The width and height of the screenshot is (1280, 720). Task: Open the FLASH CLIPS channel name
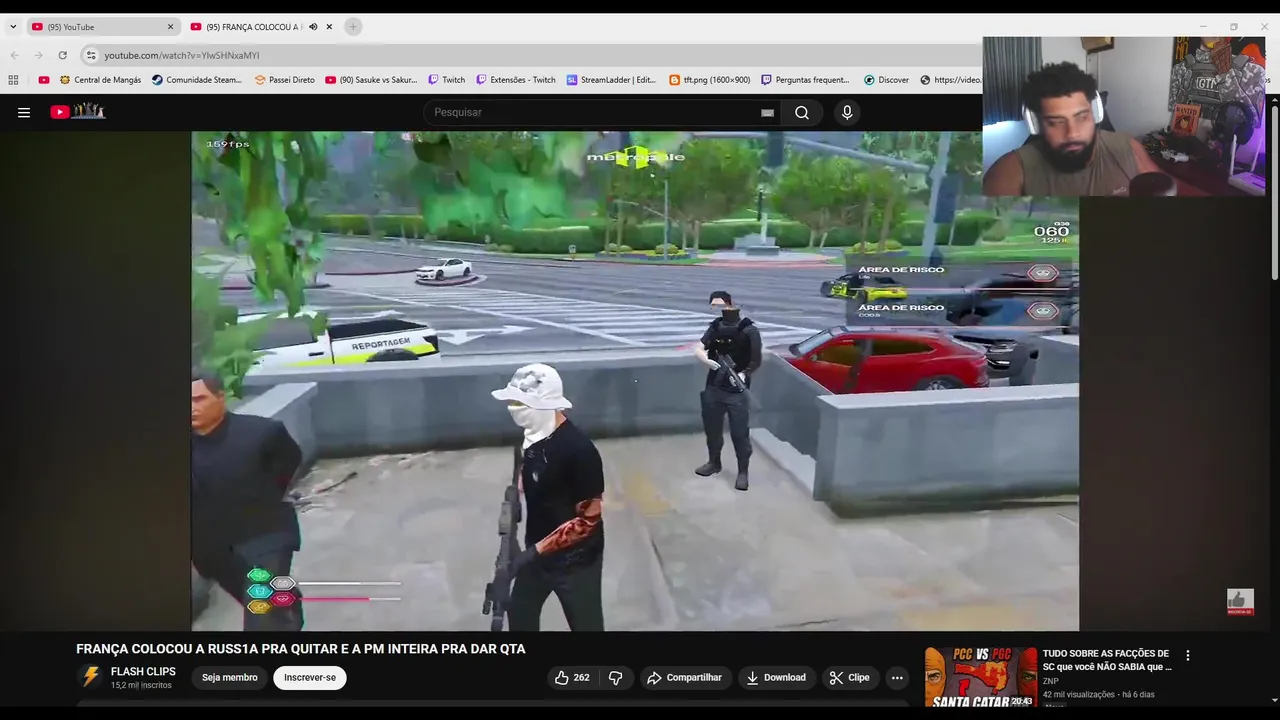[x=143, y=672]
